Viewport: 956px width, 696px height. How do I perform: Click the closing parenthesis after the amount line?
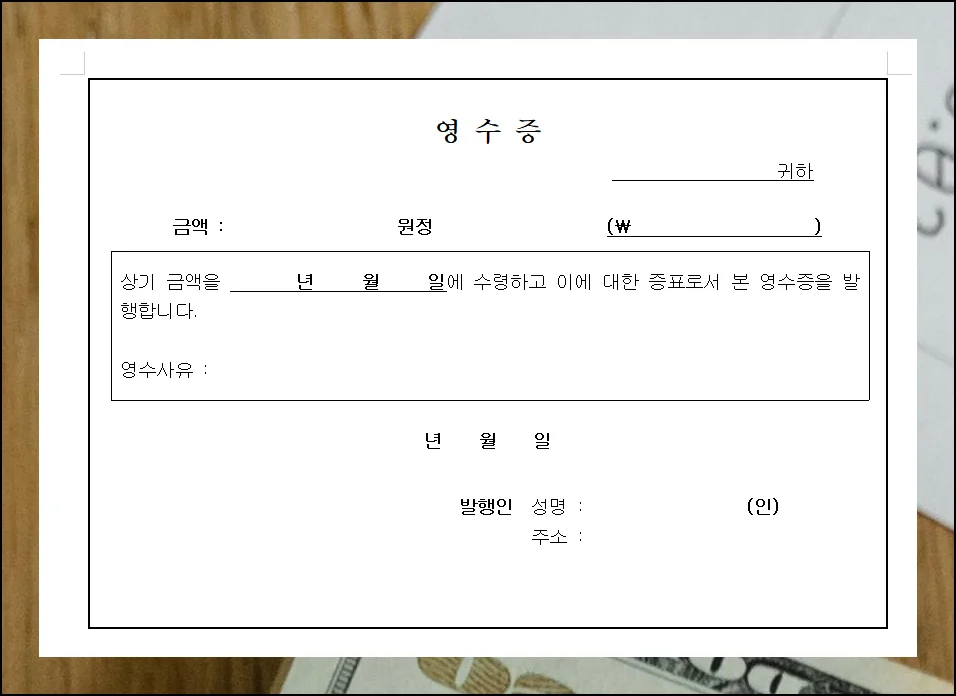click(819, 226)
